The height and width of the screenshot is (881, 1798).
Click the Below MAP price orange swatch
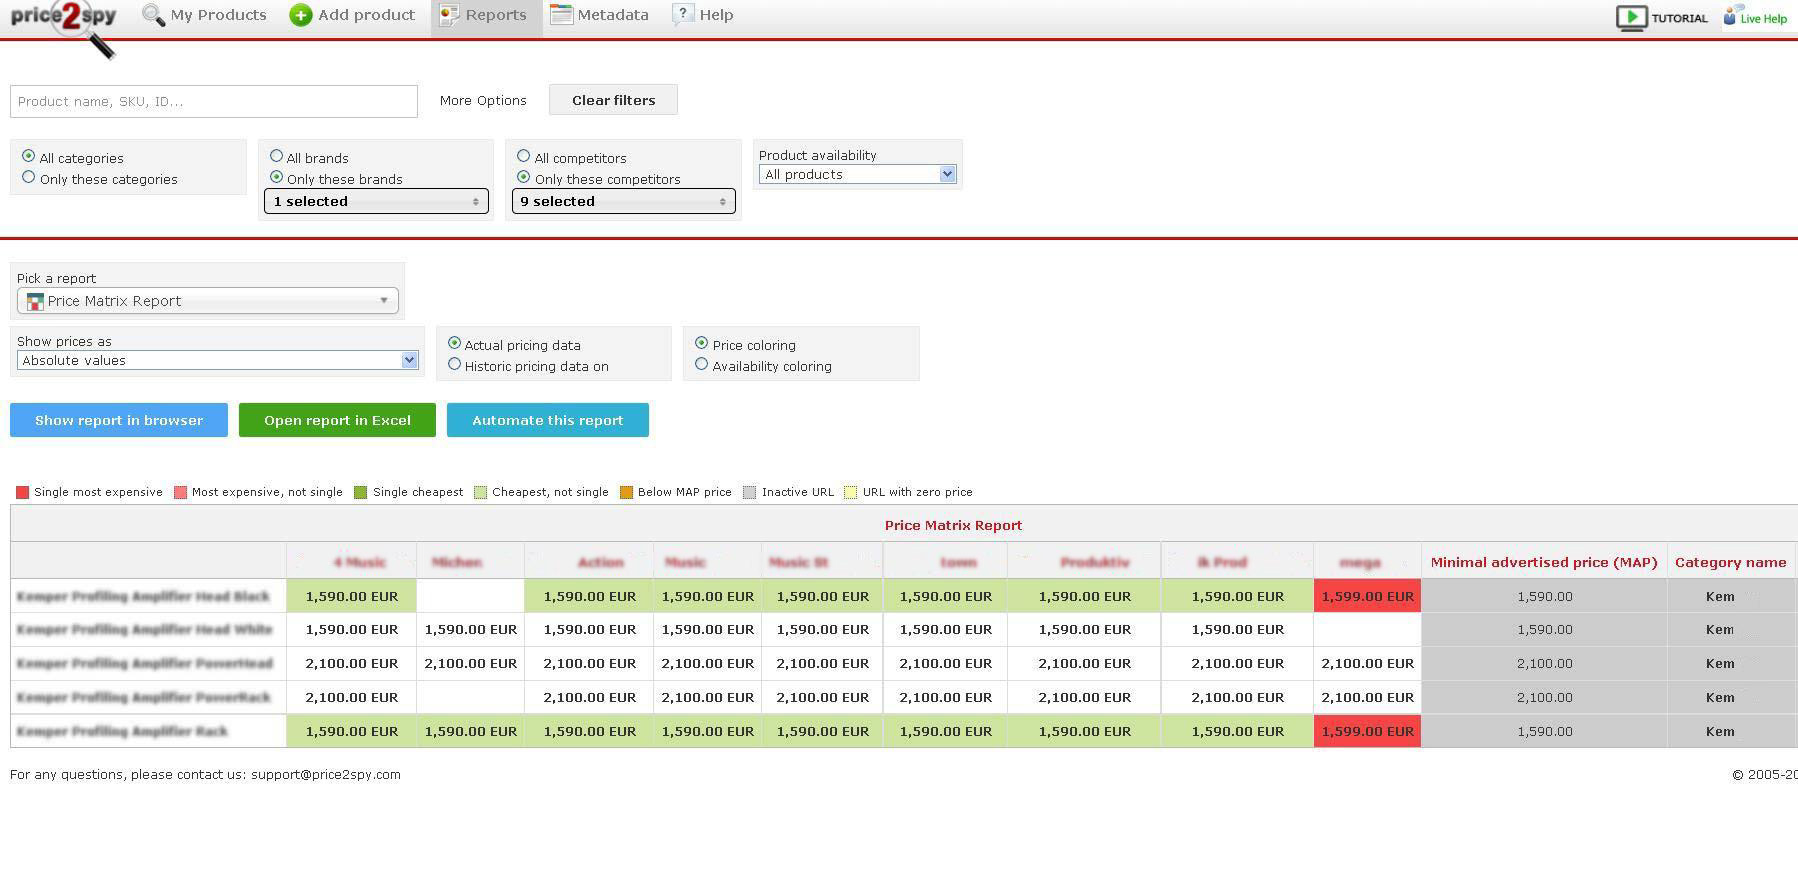click(627, 492)
